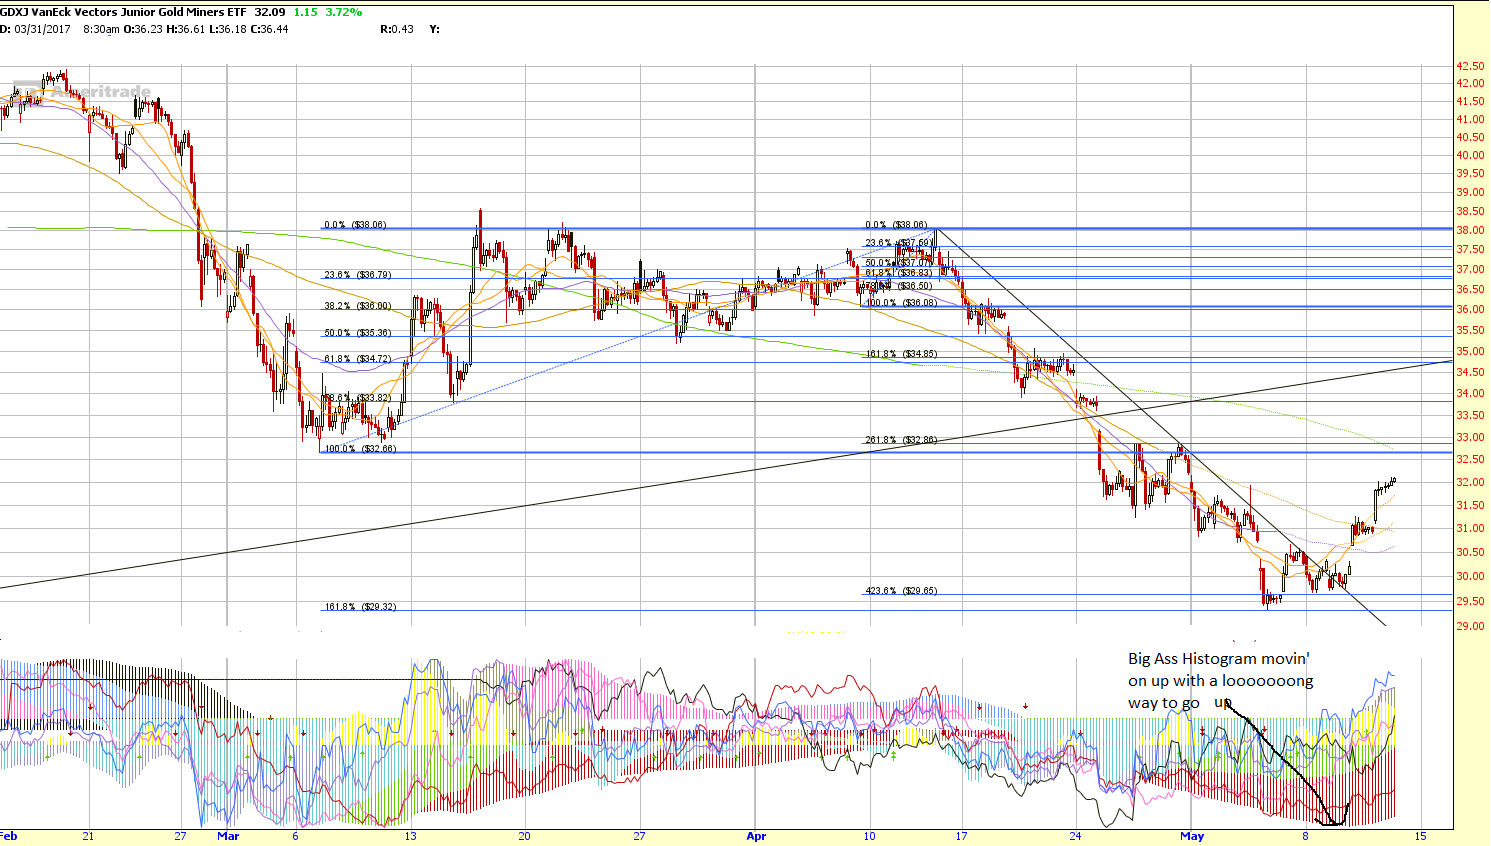The width and height of the screenshot is (1491, 846).
Task: Click the Apr label on the date axis
Action: [757, 835]
